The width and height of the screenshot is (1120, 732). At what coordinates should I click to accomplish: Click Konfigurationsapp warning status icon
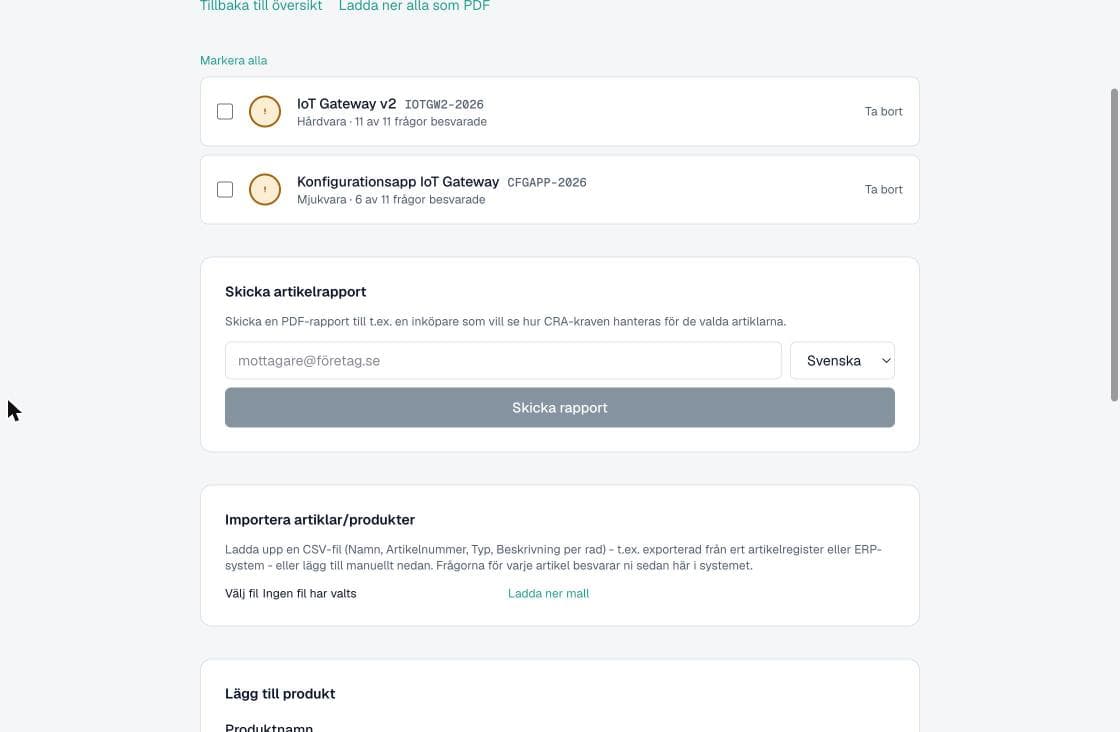(264, 189)
